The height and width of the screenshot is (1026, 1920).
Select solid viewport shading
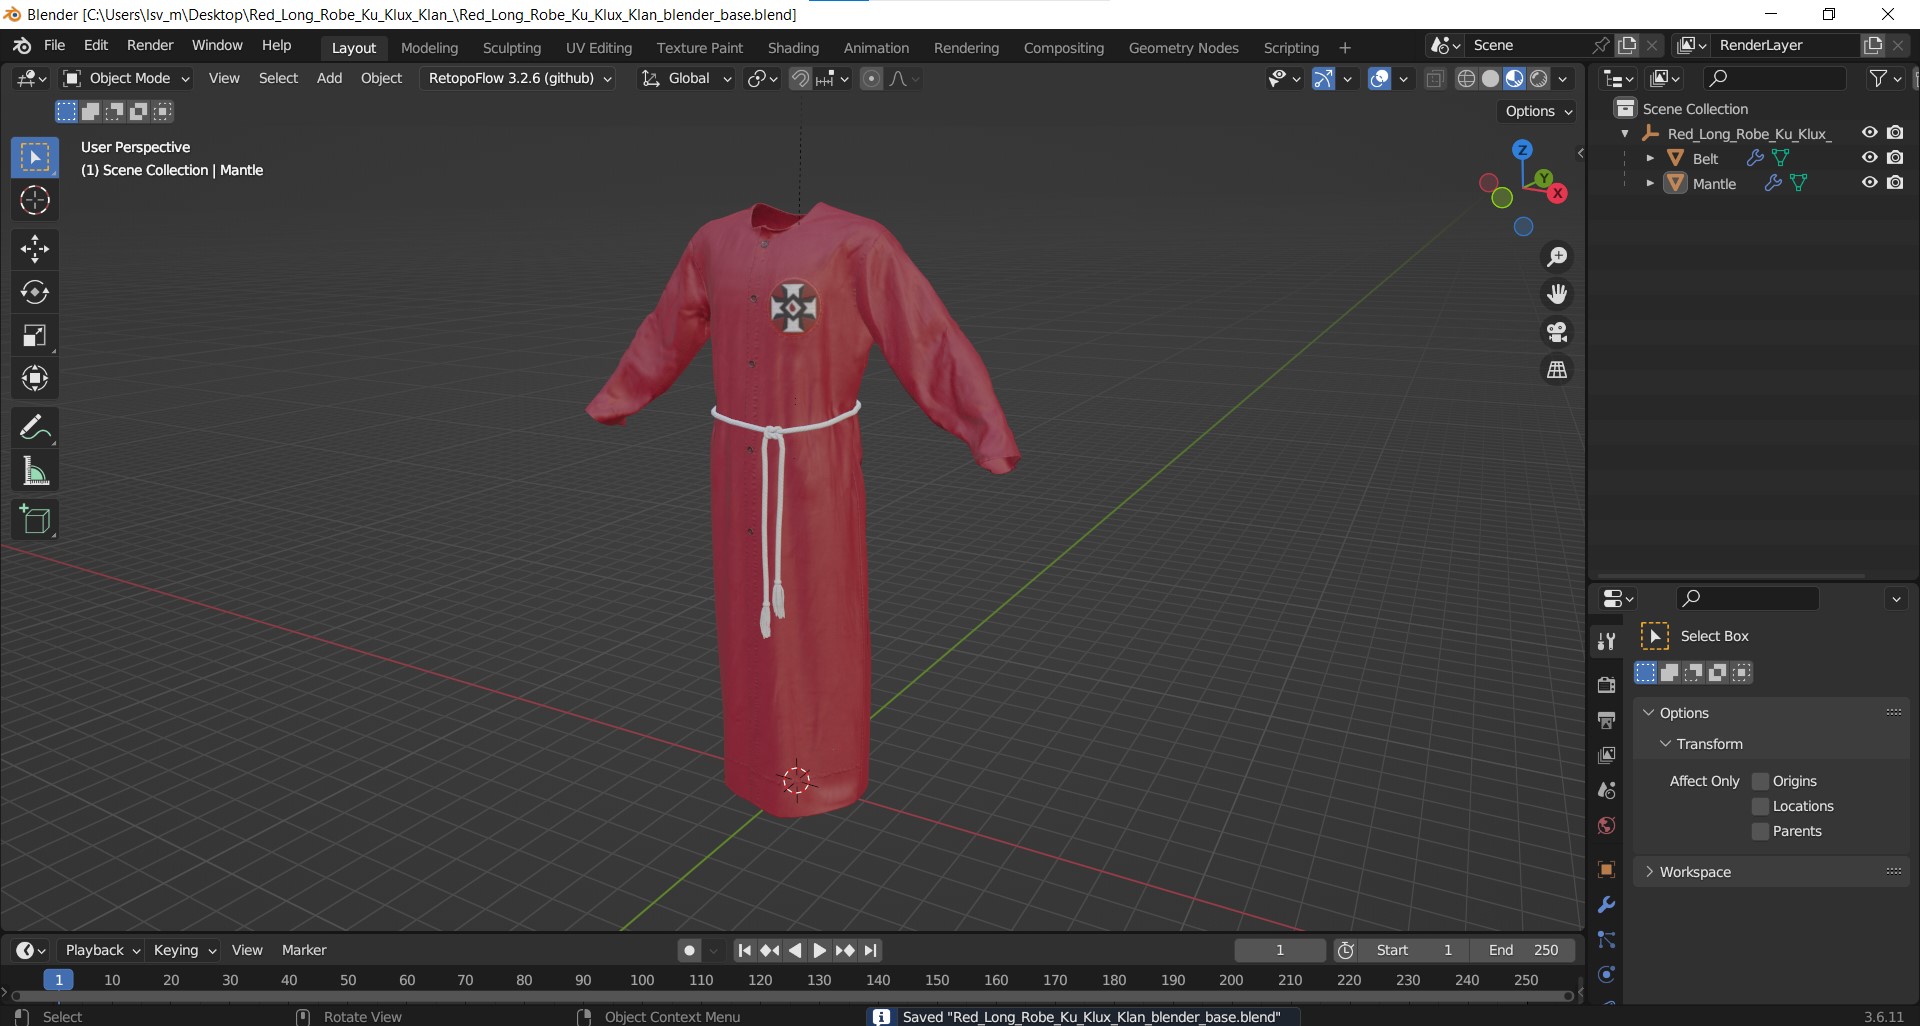(1490, 79)
